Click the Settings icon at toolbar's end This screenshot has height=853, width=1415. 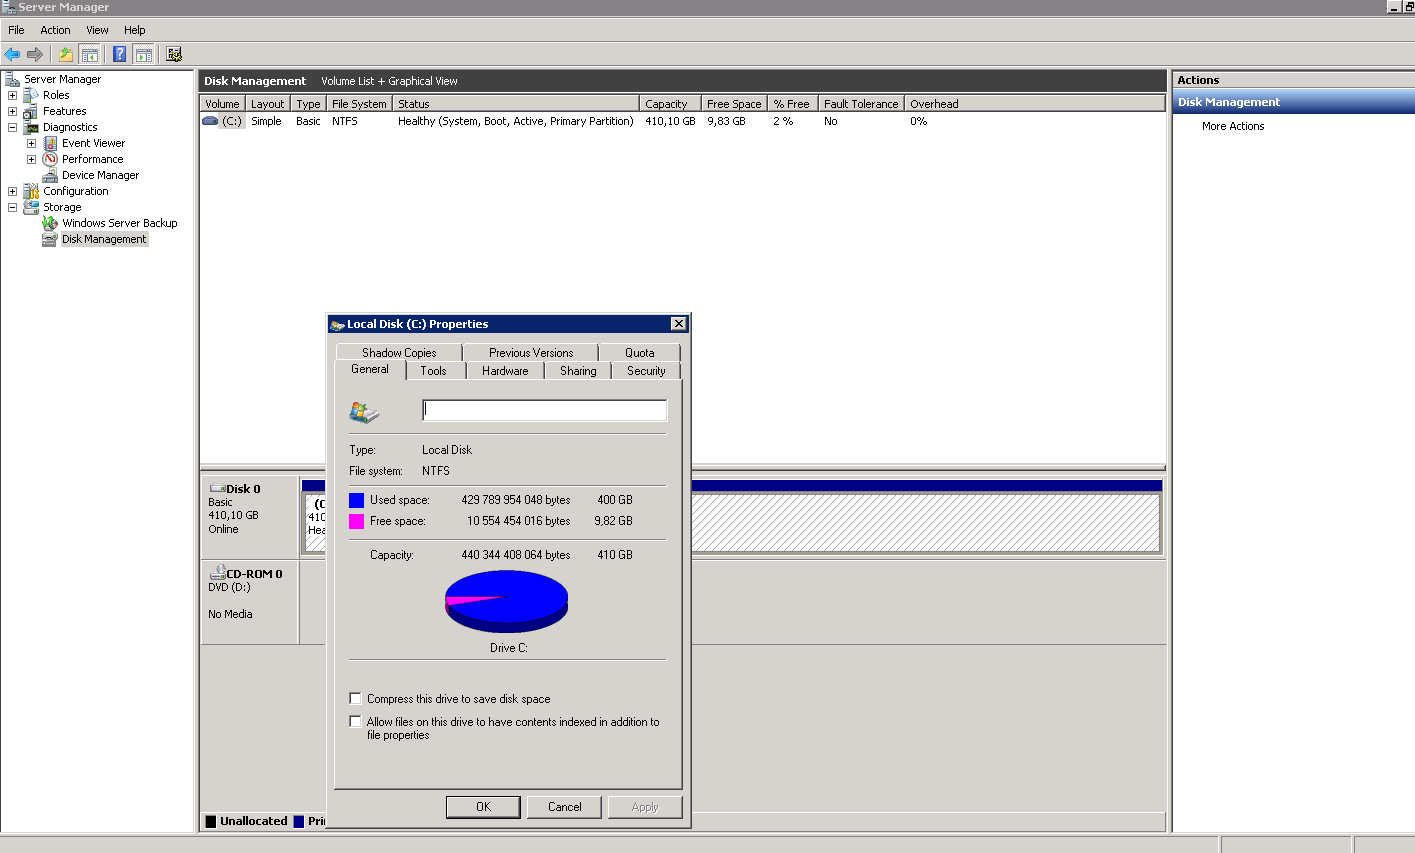(x=174, y=55)
